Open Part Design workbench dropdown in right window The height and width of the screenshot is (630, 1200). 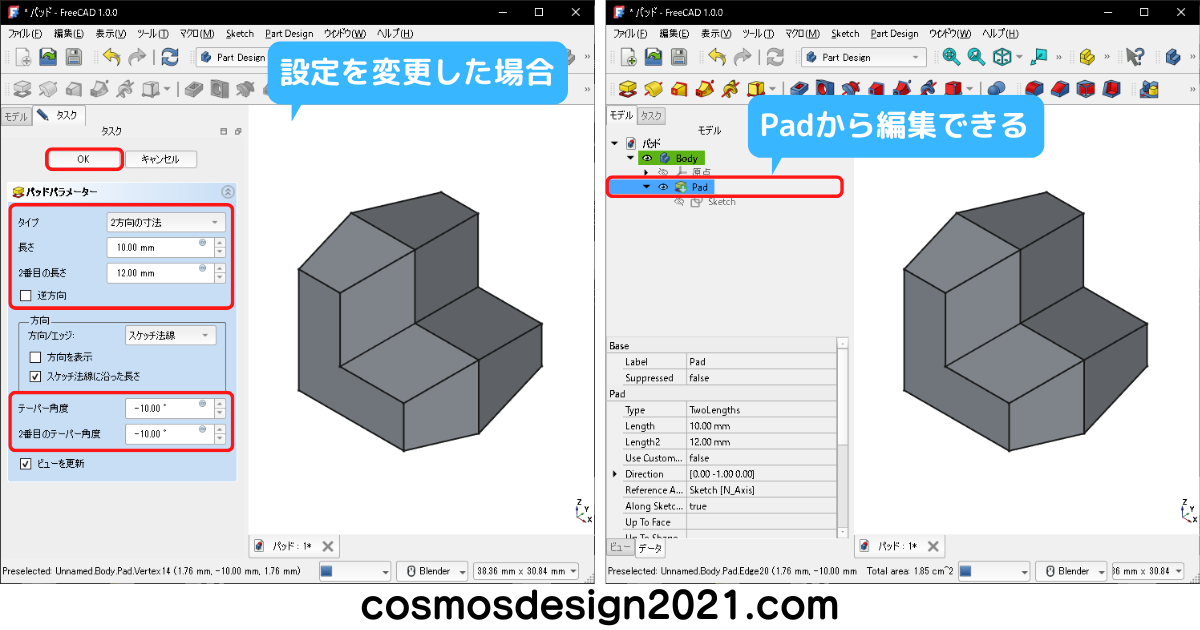(862, 58)
